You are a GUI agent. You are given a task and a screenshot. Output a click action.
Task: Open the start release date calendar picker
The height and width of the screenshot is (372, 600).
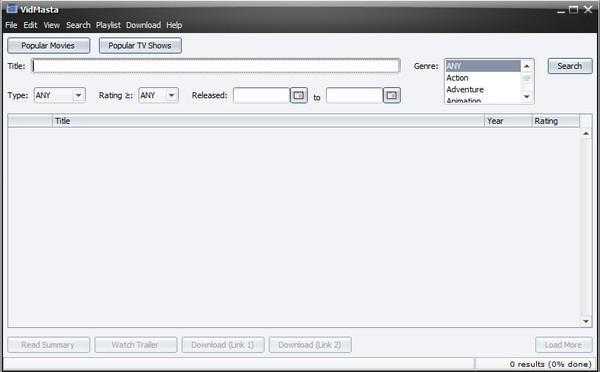coord(298,95)
